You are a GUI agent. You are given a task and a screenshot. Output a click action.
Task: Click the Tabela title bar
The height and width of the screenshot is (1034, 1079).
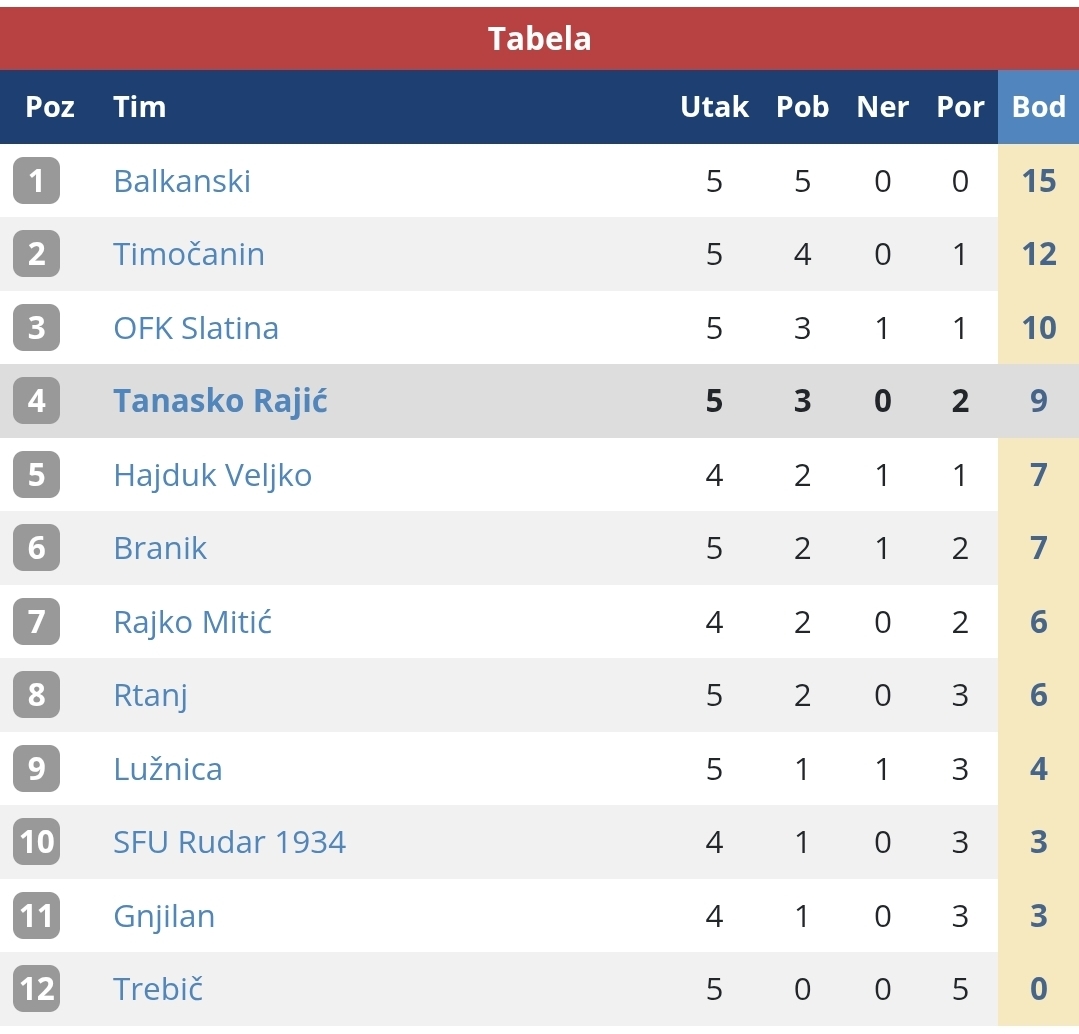coord(539,39)
